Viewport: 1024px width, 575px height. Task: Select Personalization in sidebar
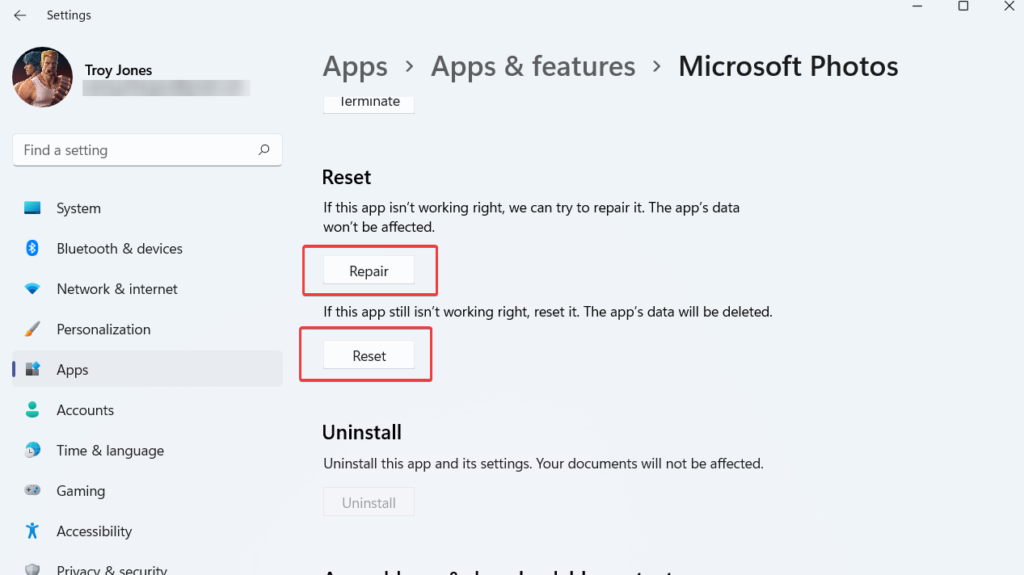pyautogui.click(x=147, y=329)
